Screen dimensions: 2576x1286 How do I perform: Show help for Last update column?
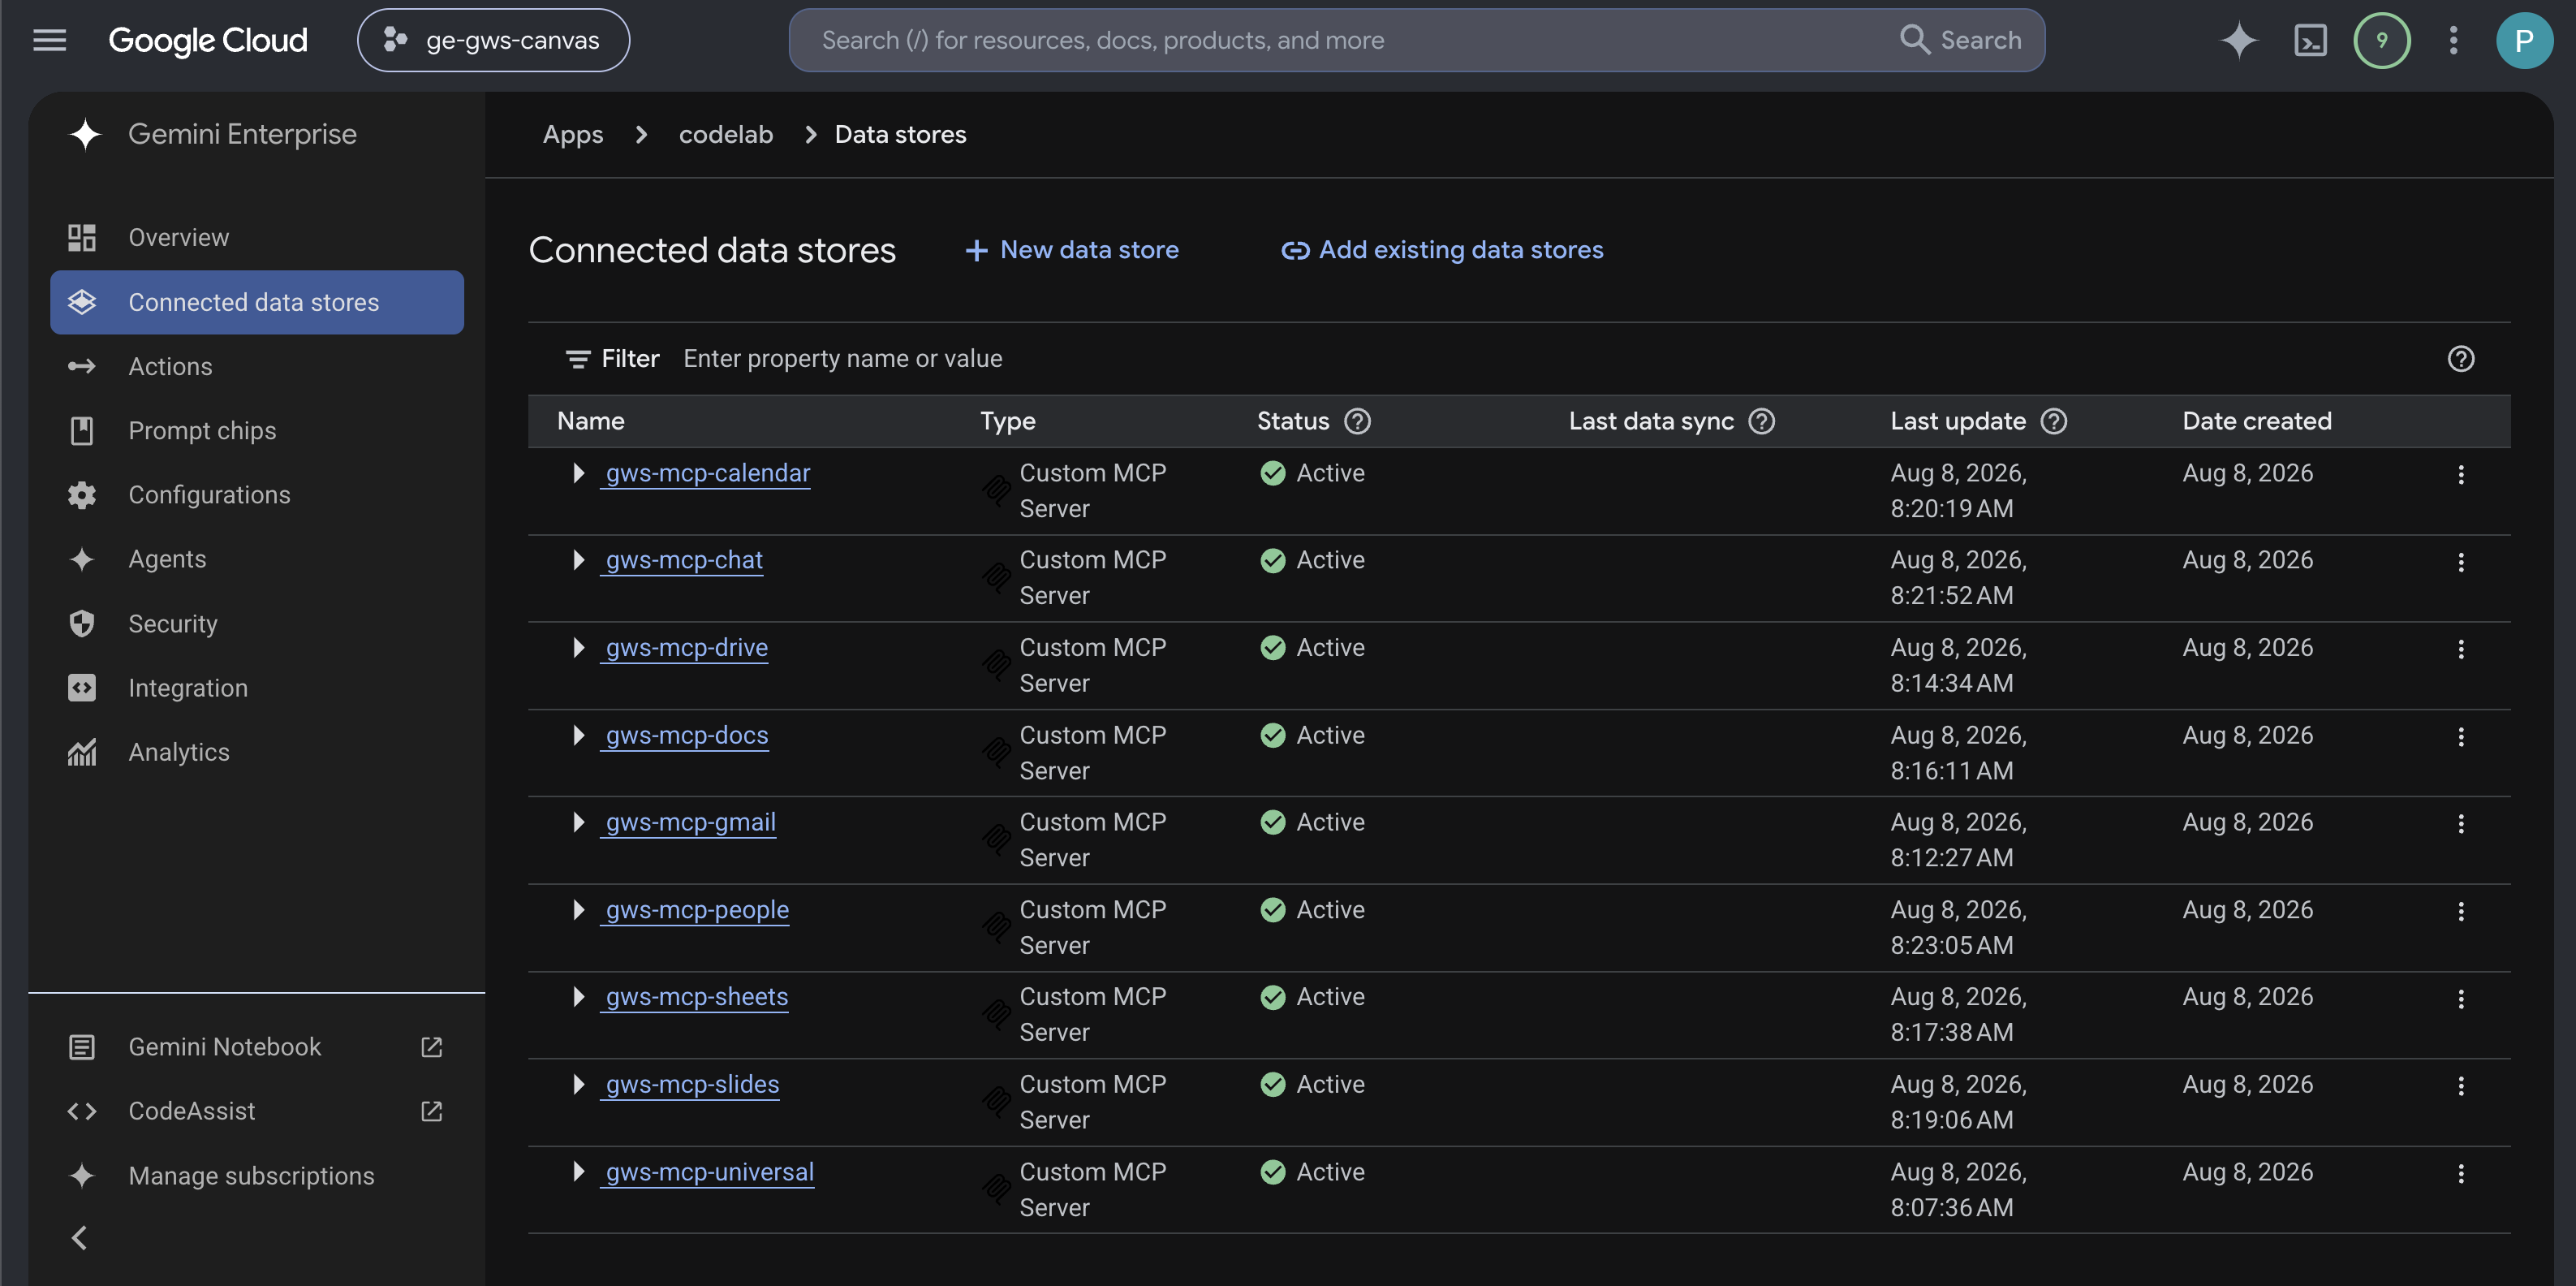coord(2053,421)
